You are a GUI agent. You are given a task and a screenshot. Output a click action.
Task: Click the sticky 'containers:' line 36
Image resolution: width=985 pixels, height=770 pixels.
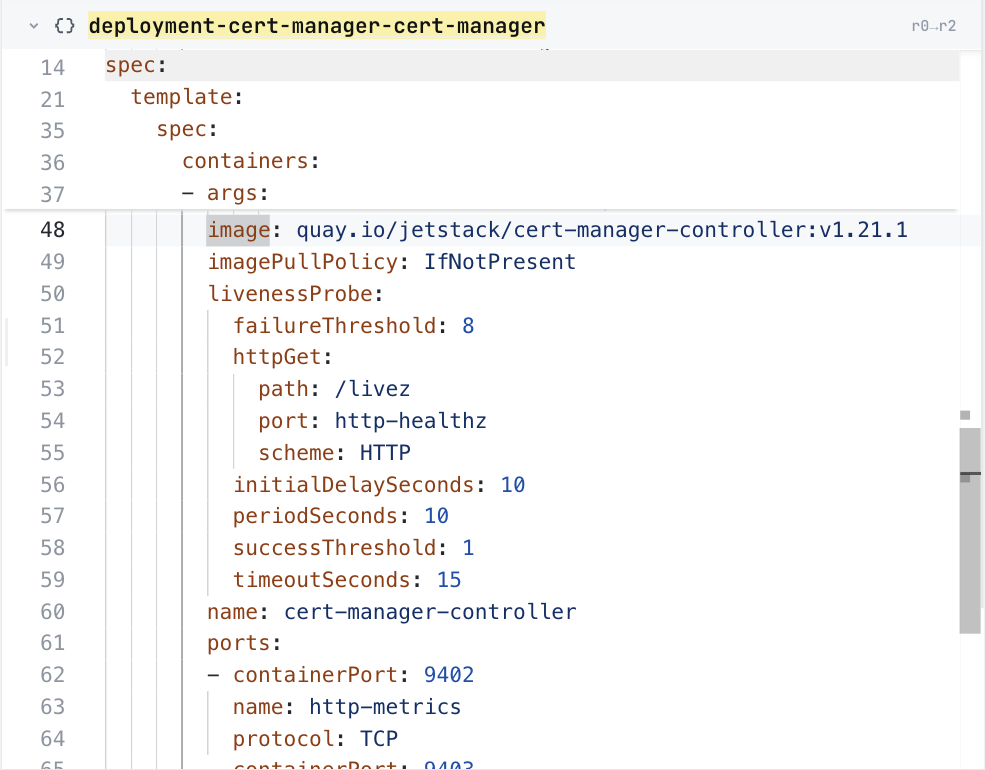point(251,161)
